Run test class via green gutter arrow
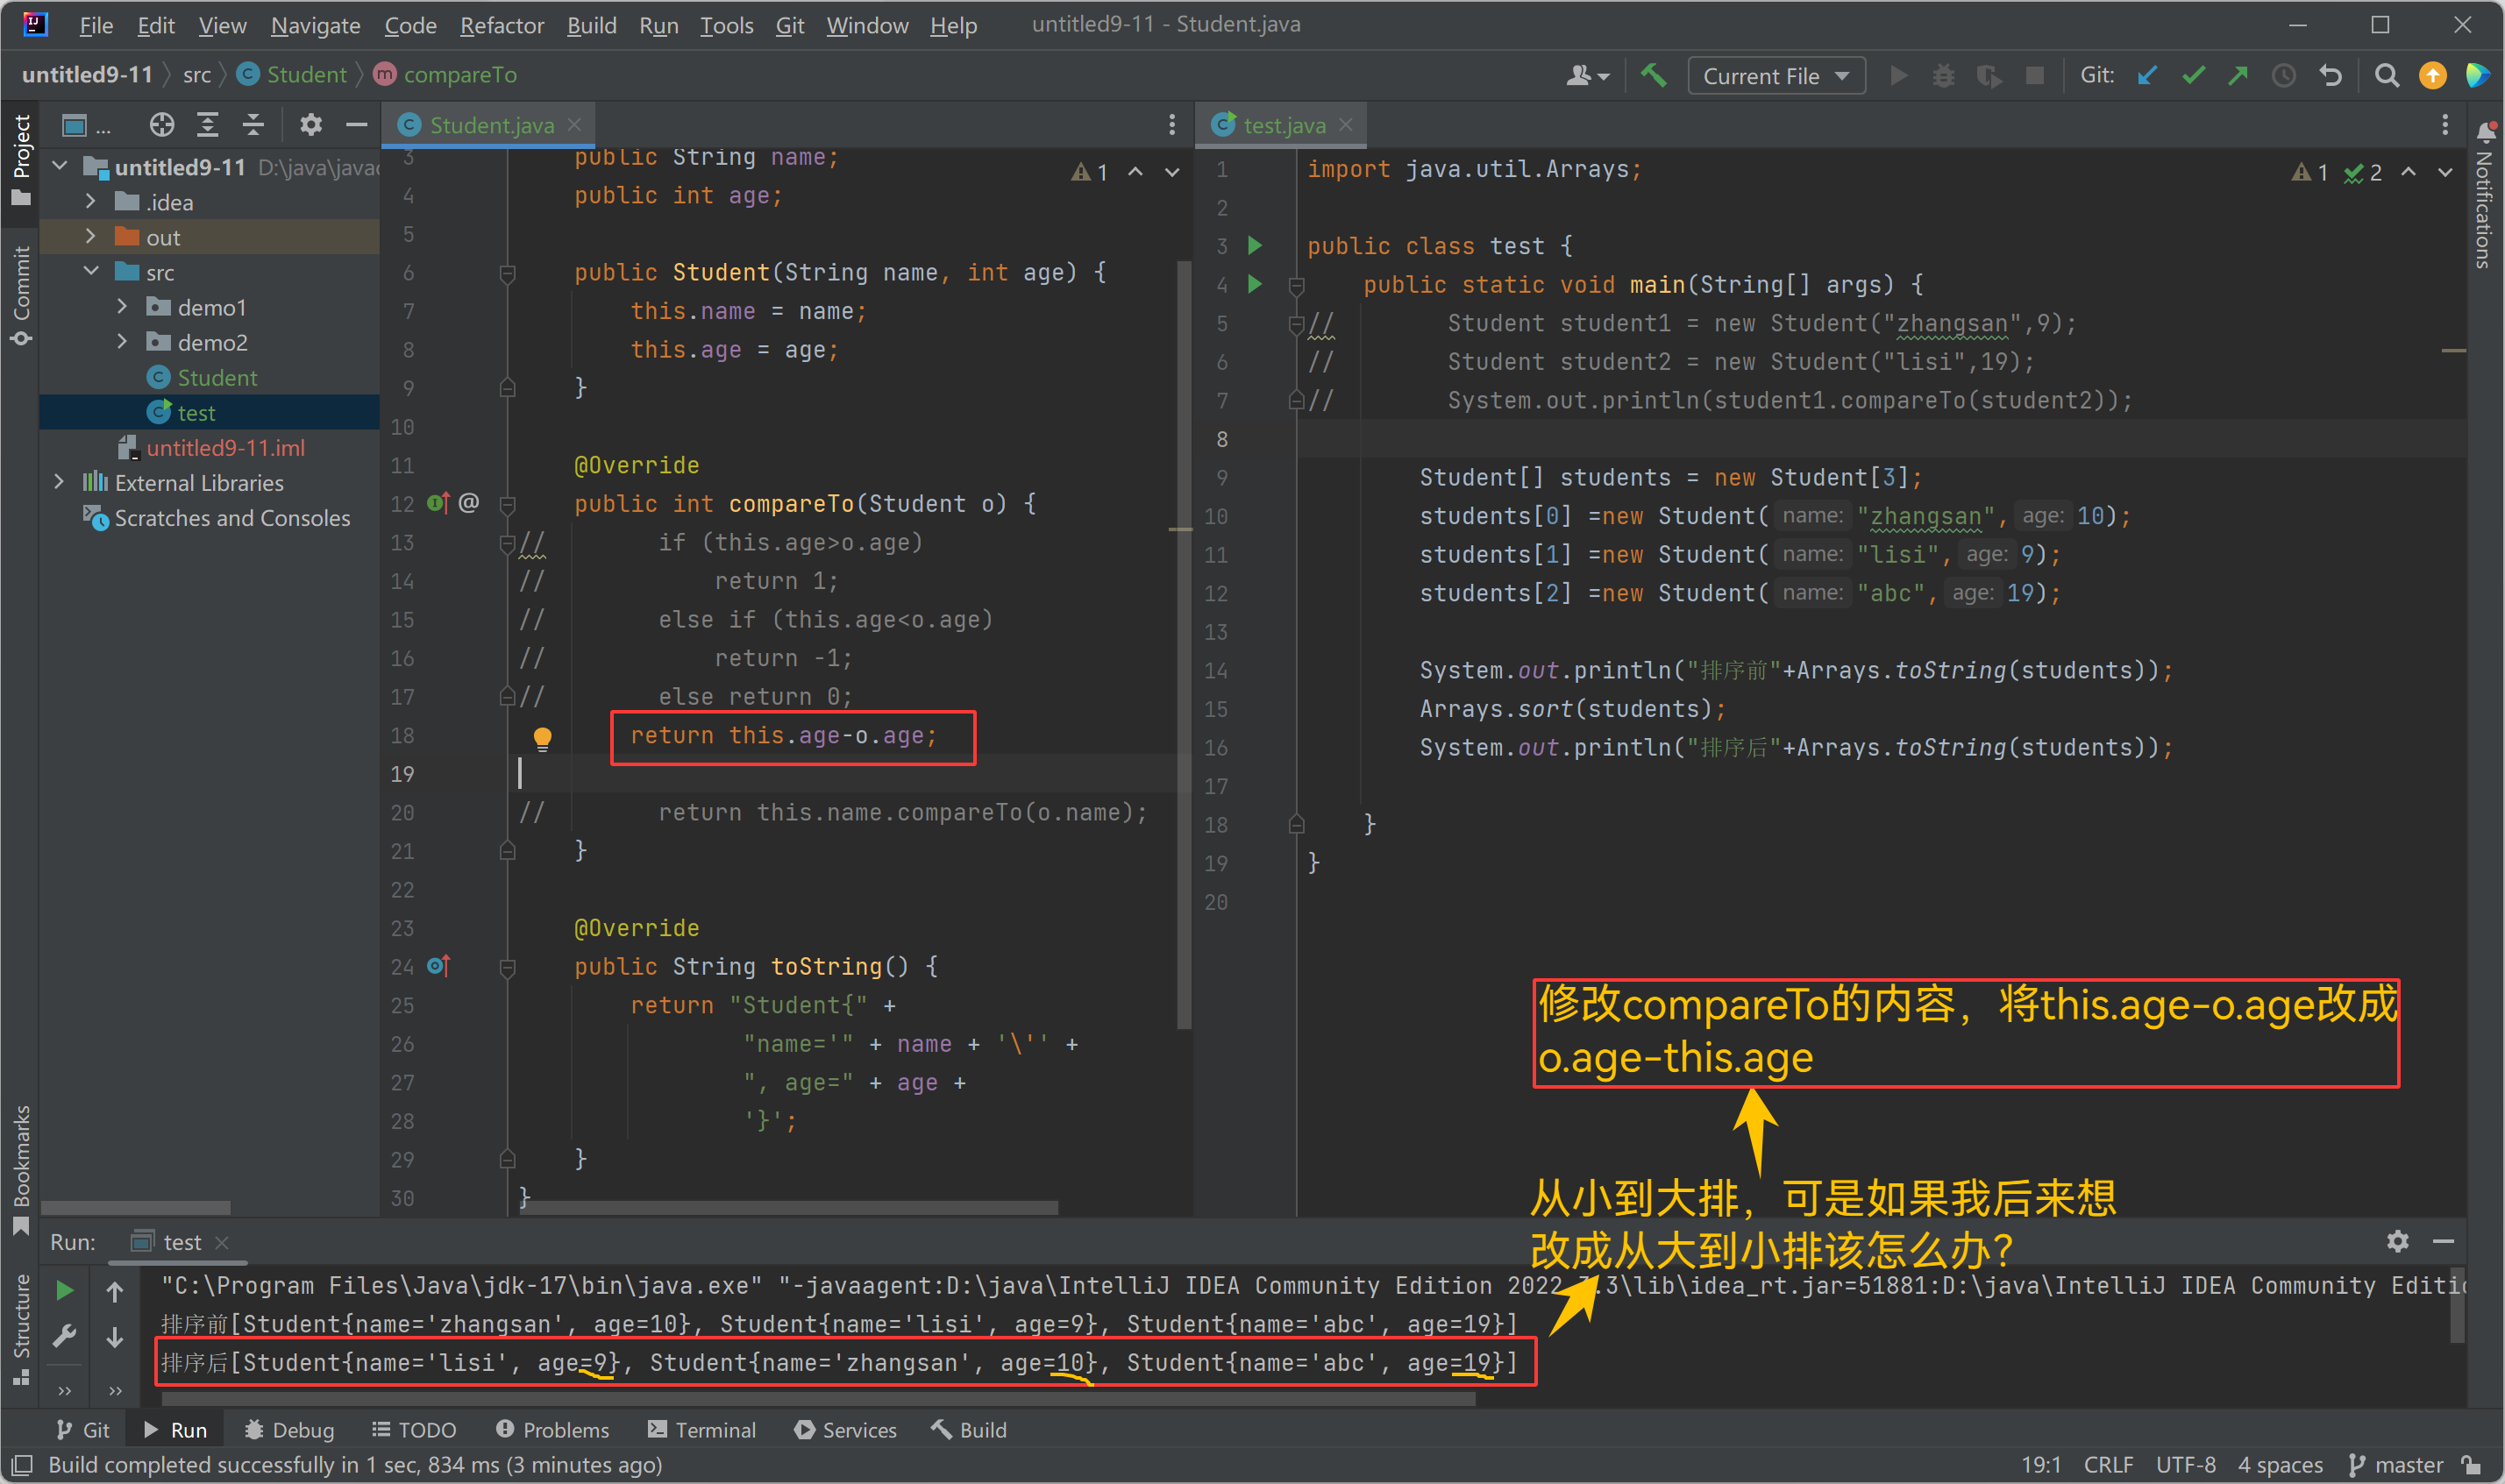The width and height of the screenshot is (2505, 1484). (x=1255, y=245)
